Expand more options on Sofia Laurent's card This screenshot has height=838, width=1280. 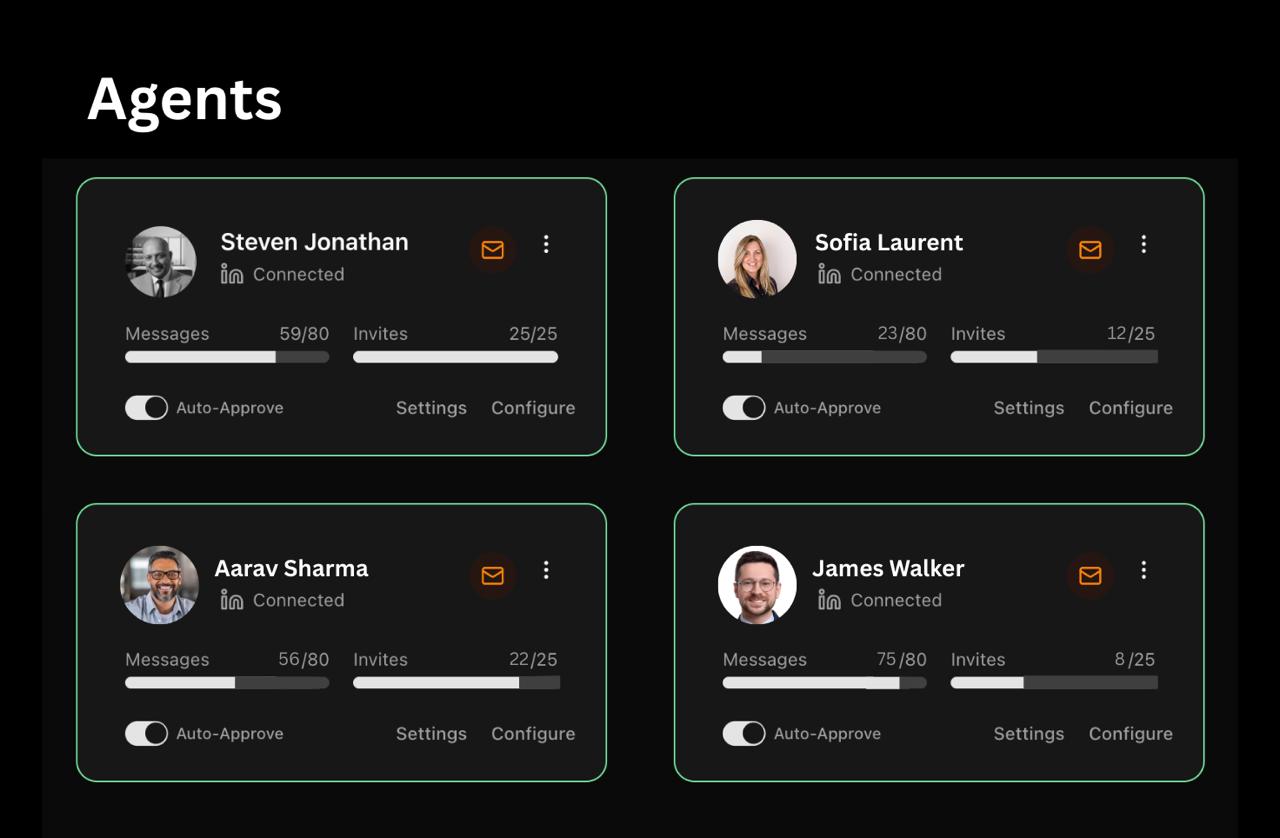click(x=1144, y=244)
